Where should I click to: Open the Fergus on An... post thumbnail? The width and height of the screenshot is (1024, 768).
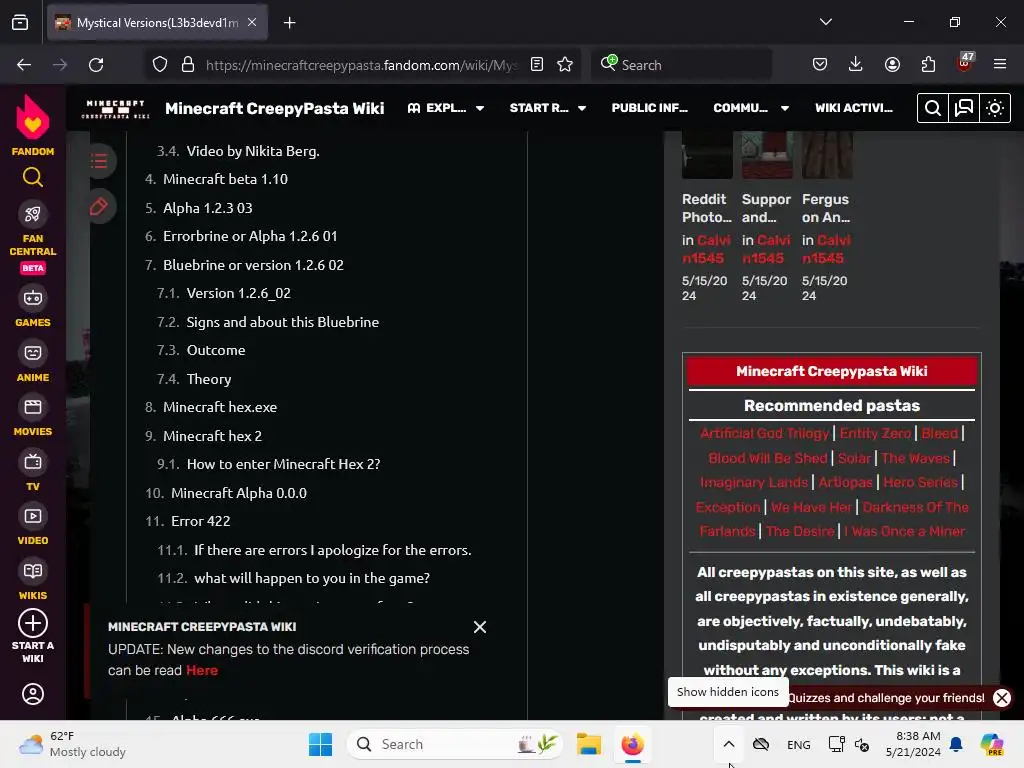(827, 155)
